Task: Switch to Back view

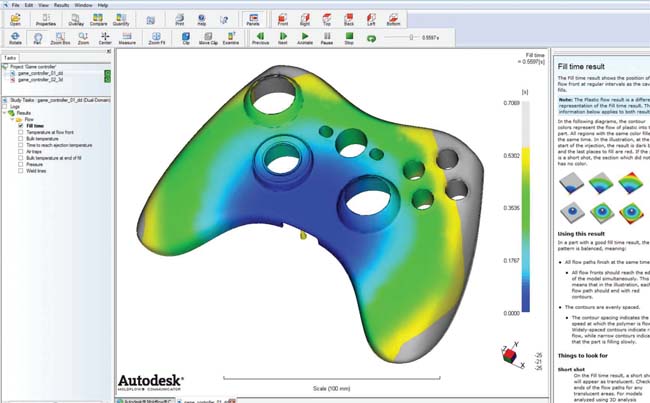Action: click(x=349, y=19)
